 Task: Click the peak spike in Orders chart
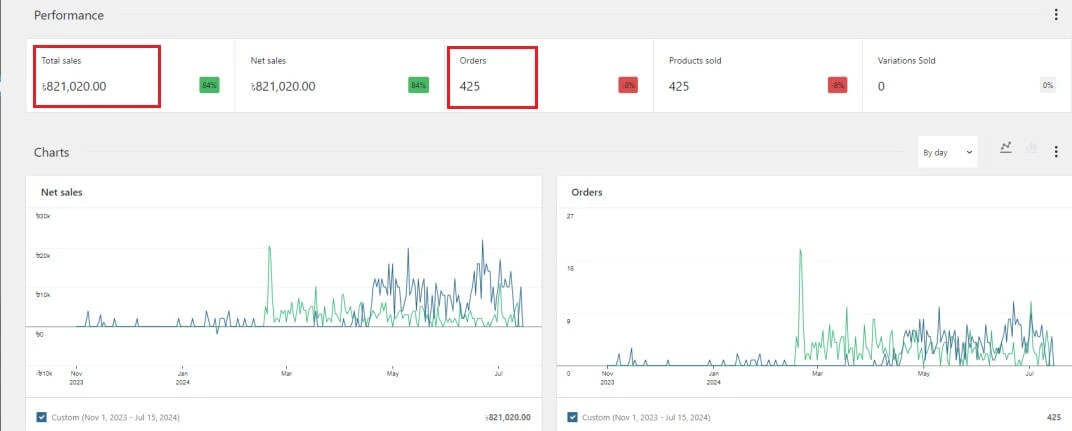coord(800,251)
